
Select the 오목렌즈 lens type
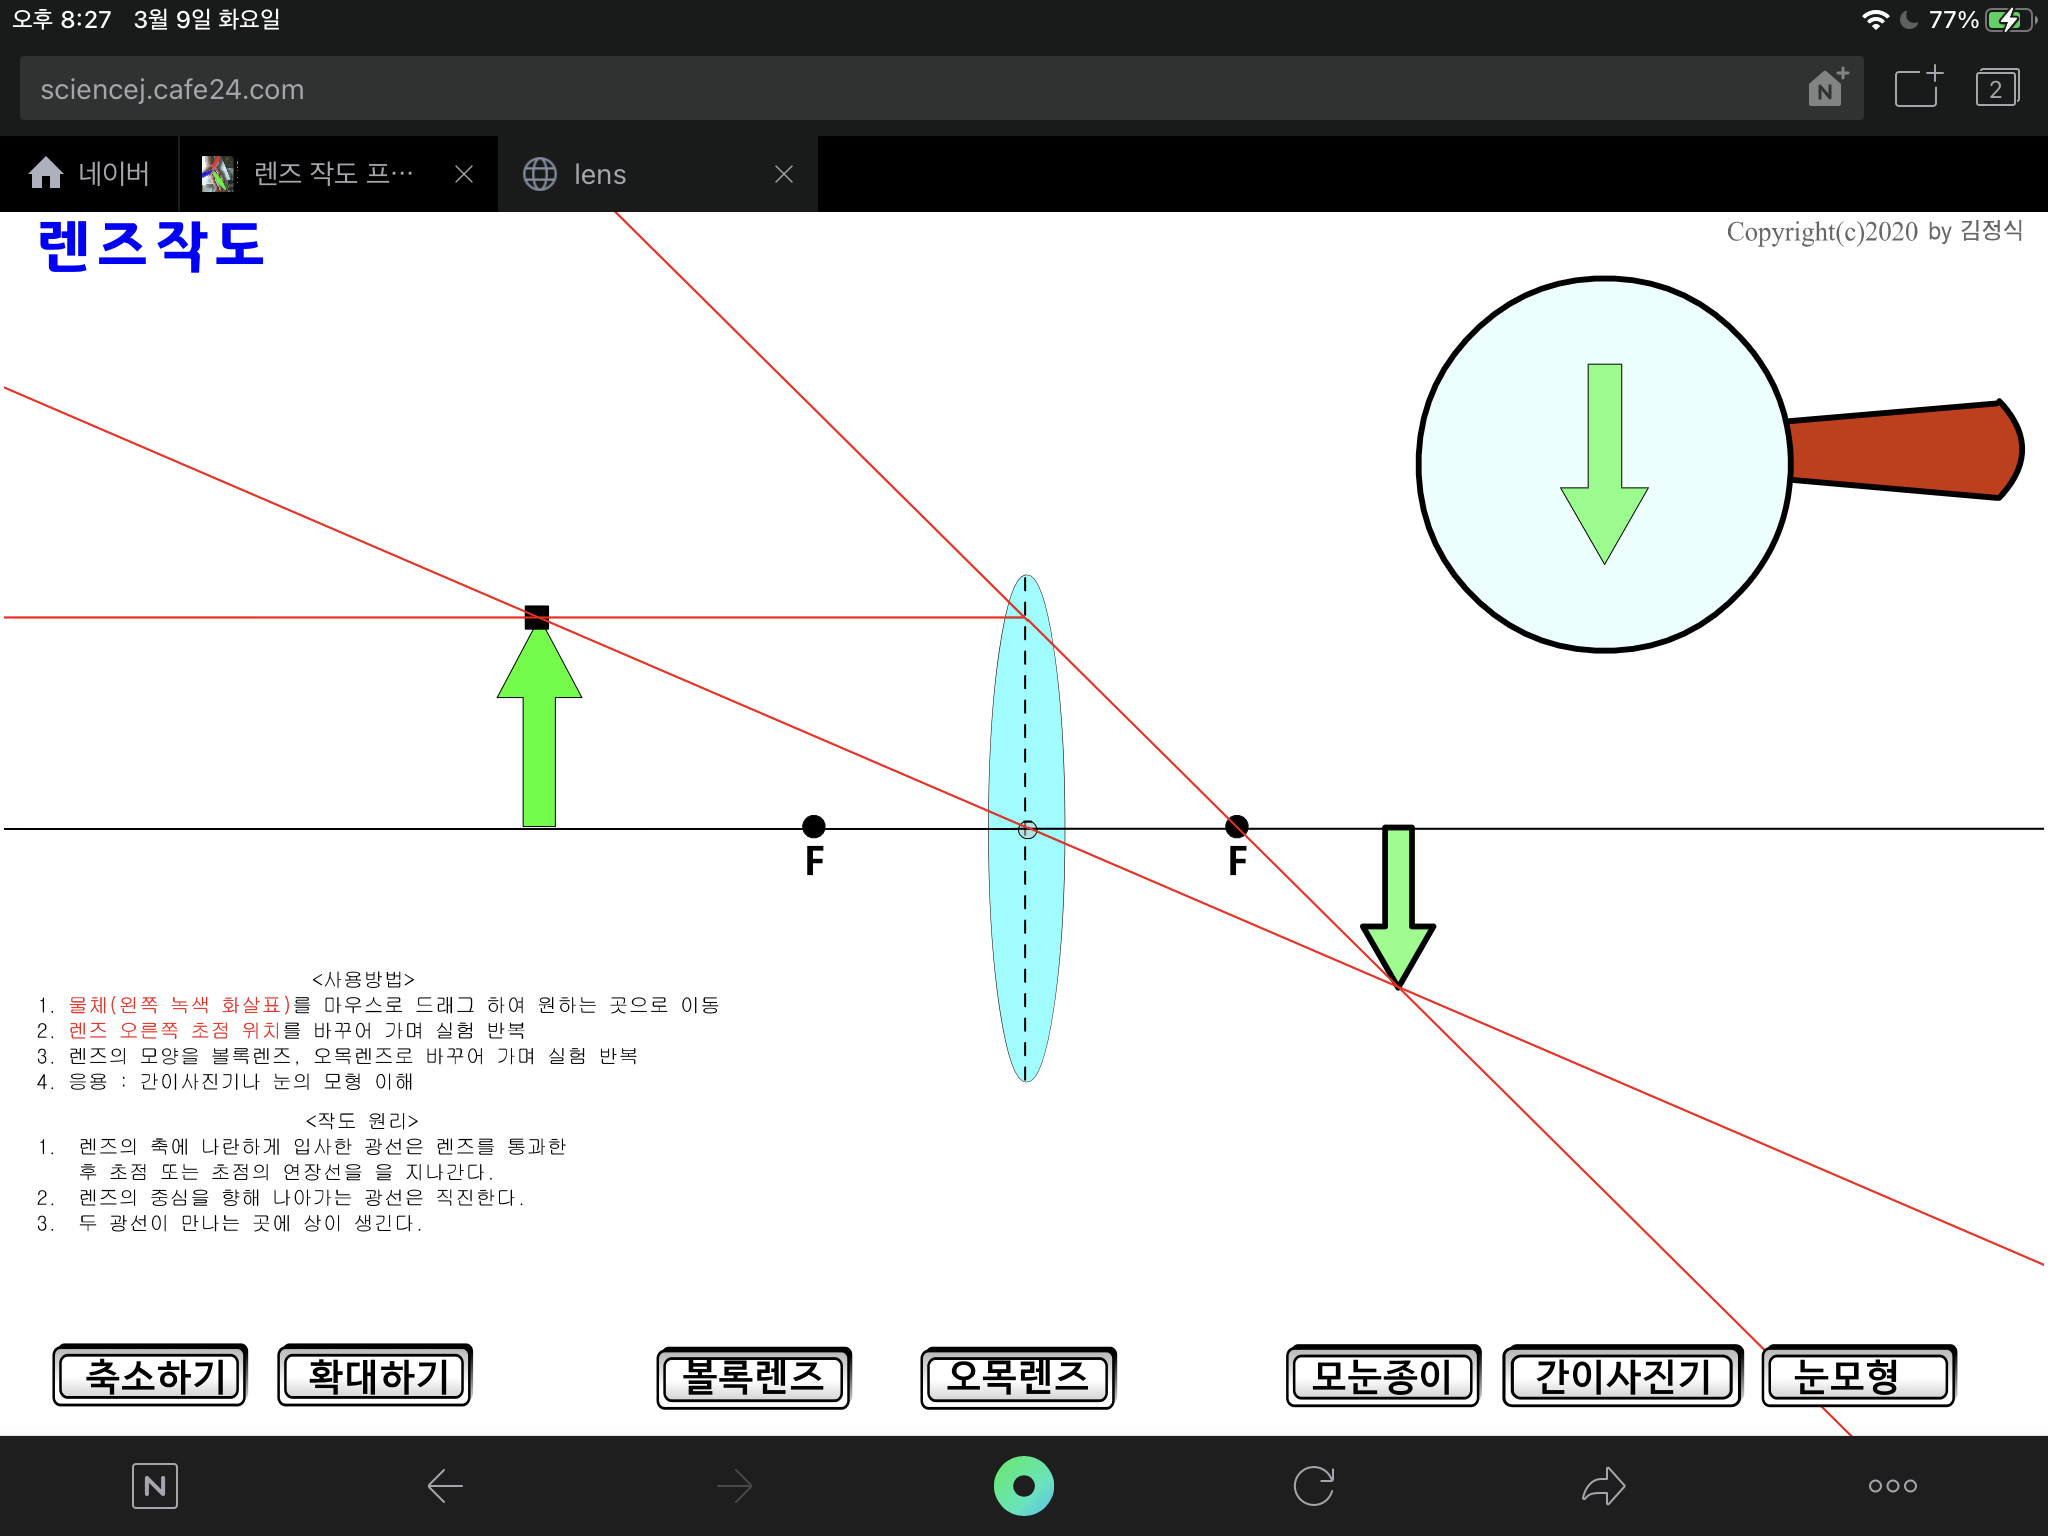click(x=1017, y=1378)
